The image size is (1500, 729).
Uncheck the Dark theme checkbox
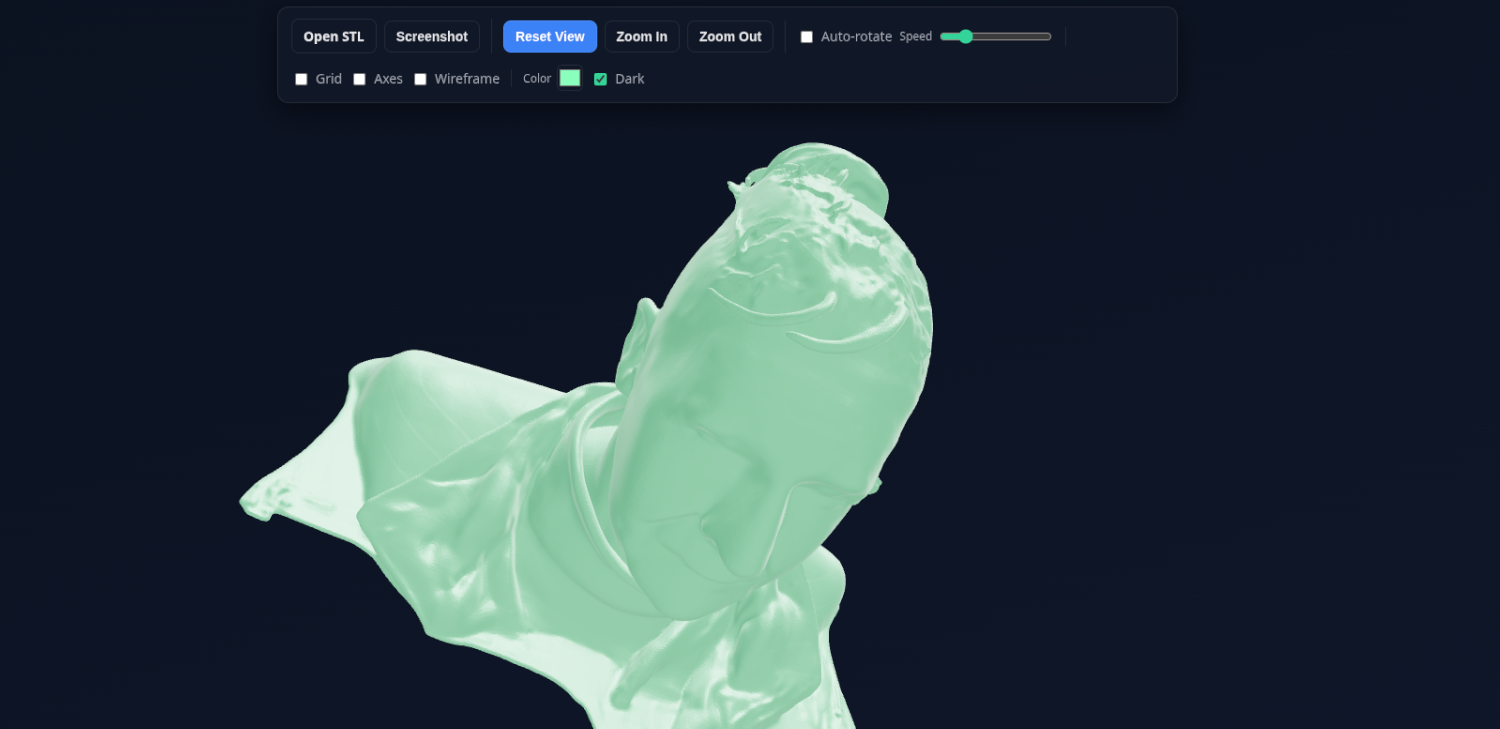coord(600,78)
